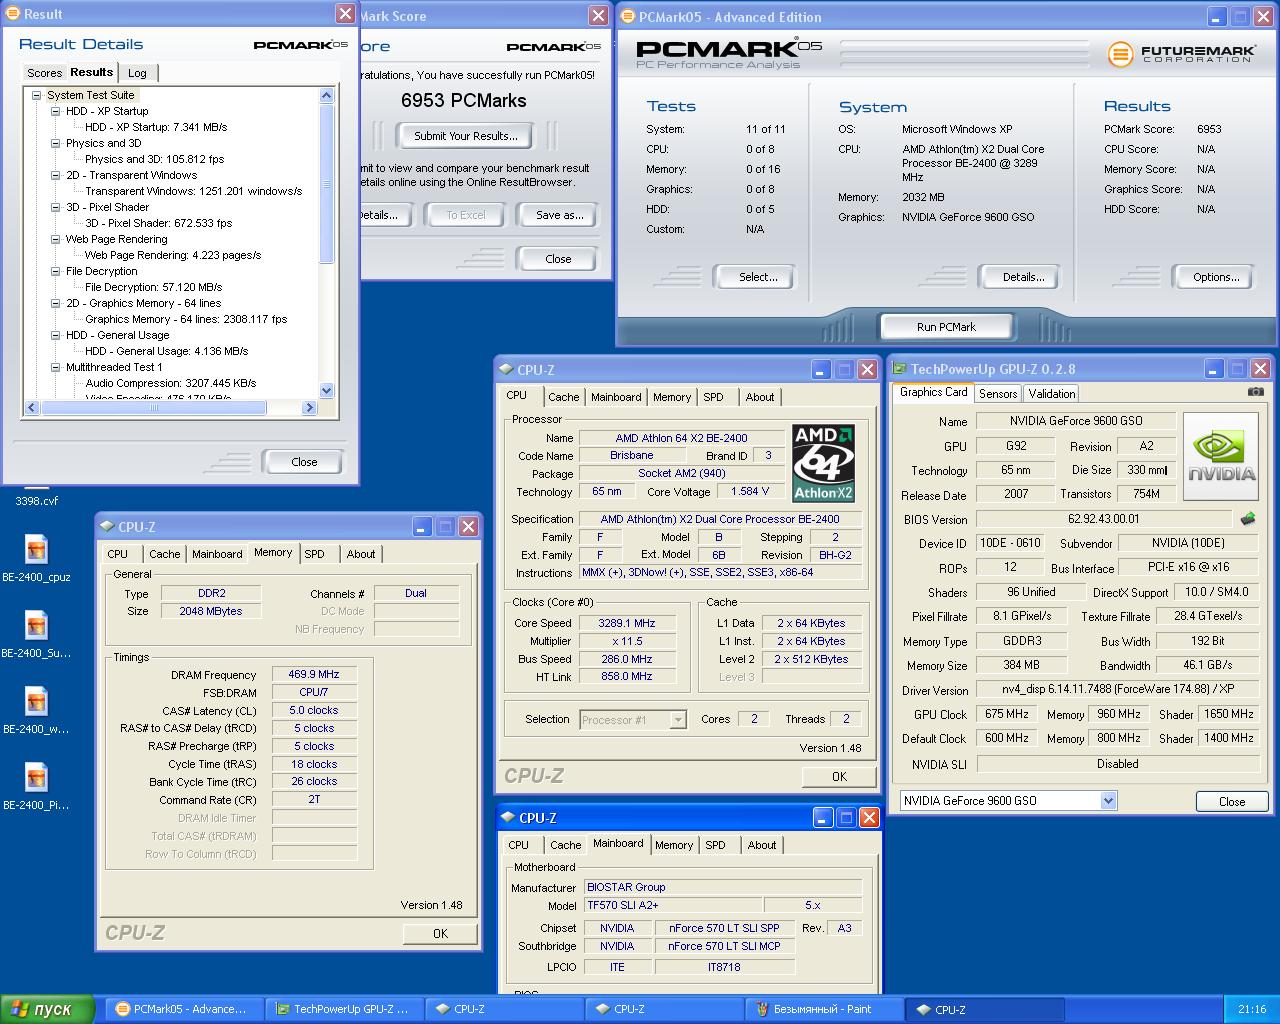Click Core Speed value 3289.1 MHz
The height and width of the screenshot is (1024, 1280).
click(627, 623)
